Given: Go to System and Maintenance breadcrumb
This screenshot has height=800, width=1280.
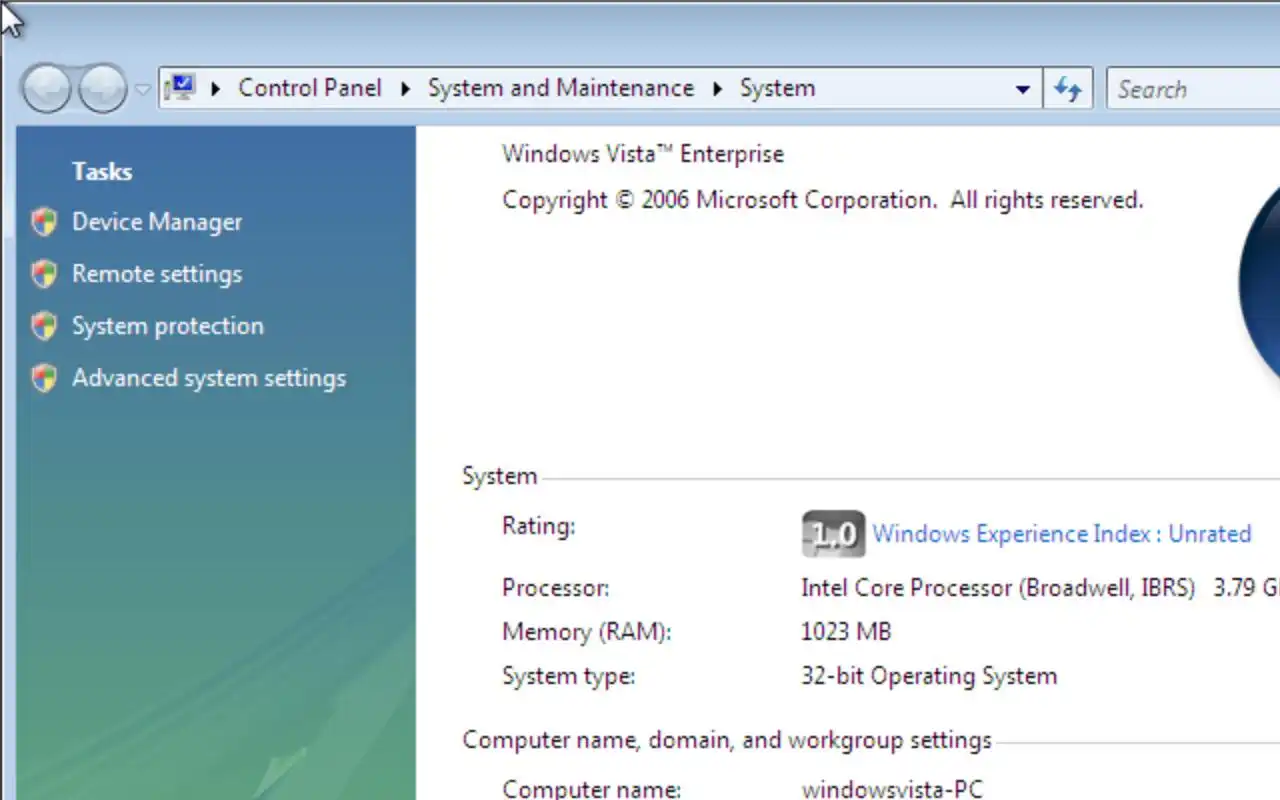Looking at the screenshot, I should (x=561, y=88).
